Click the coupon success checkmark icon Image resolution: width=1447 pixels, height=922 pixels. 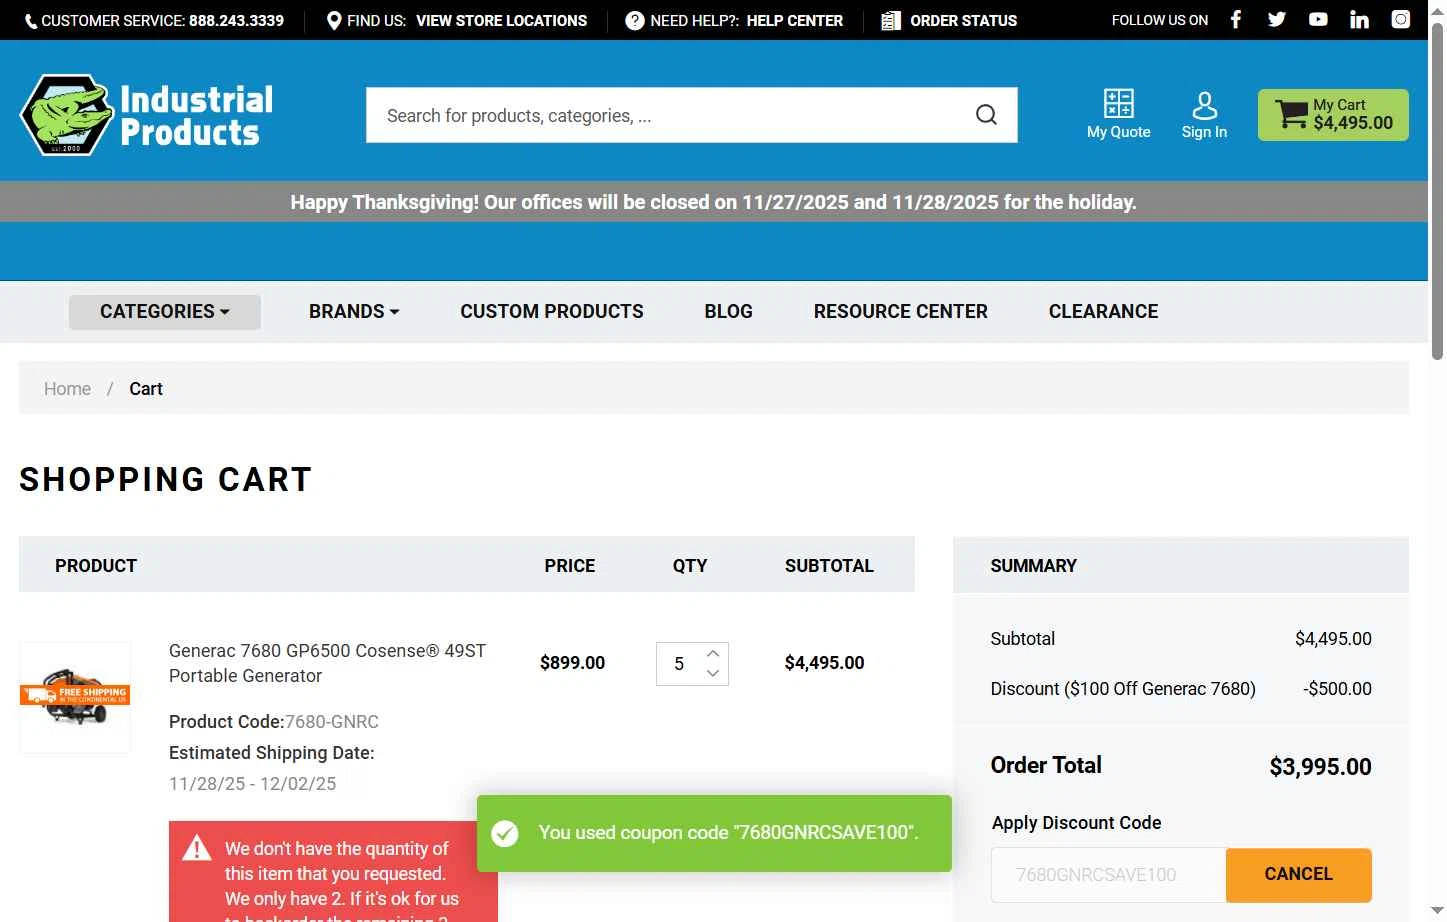(505, 833)
